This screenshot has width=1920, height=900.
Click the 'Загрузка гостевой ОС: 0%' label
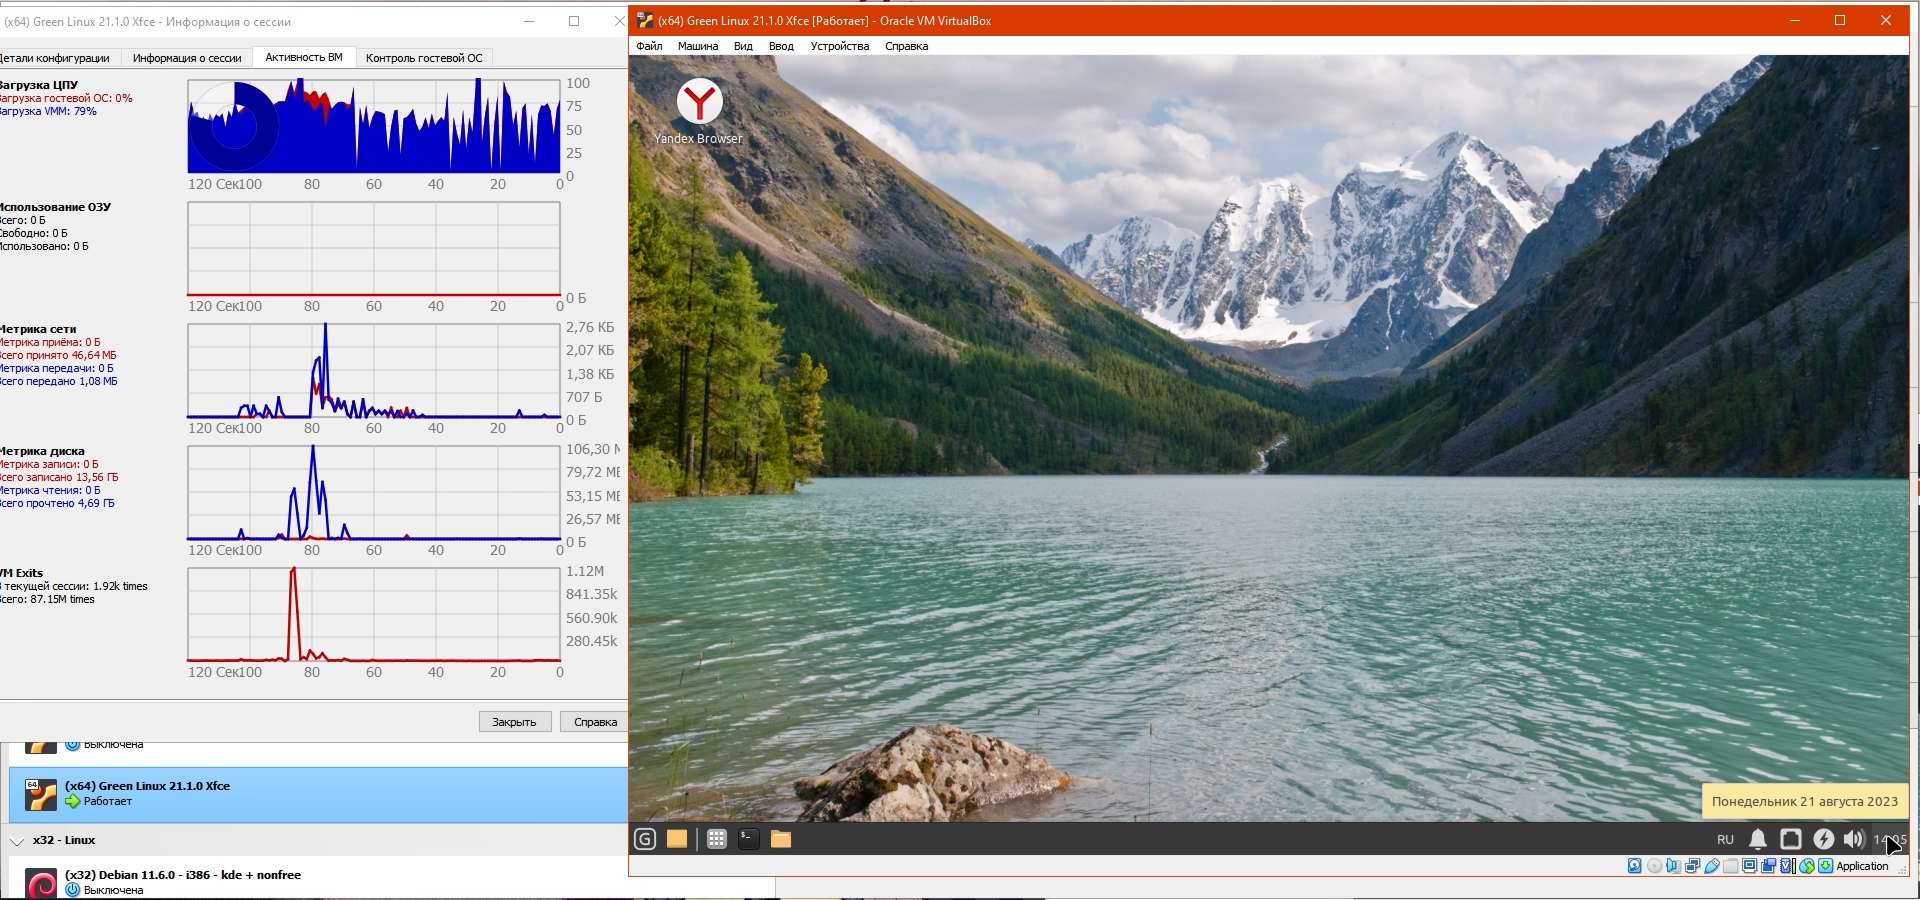[x=66, y=98]
